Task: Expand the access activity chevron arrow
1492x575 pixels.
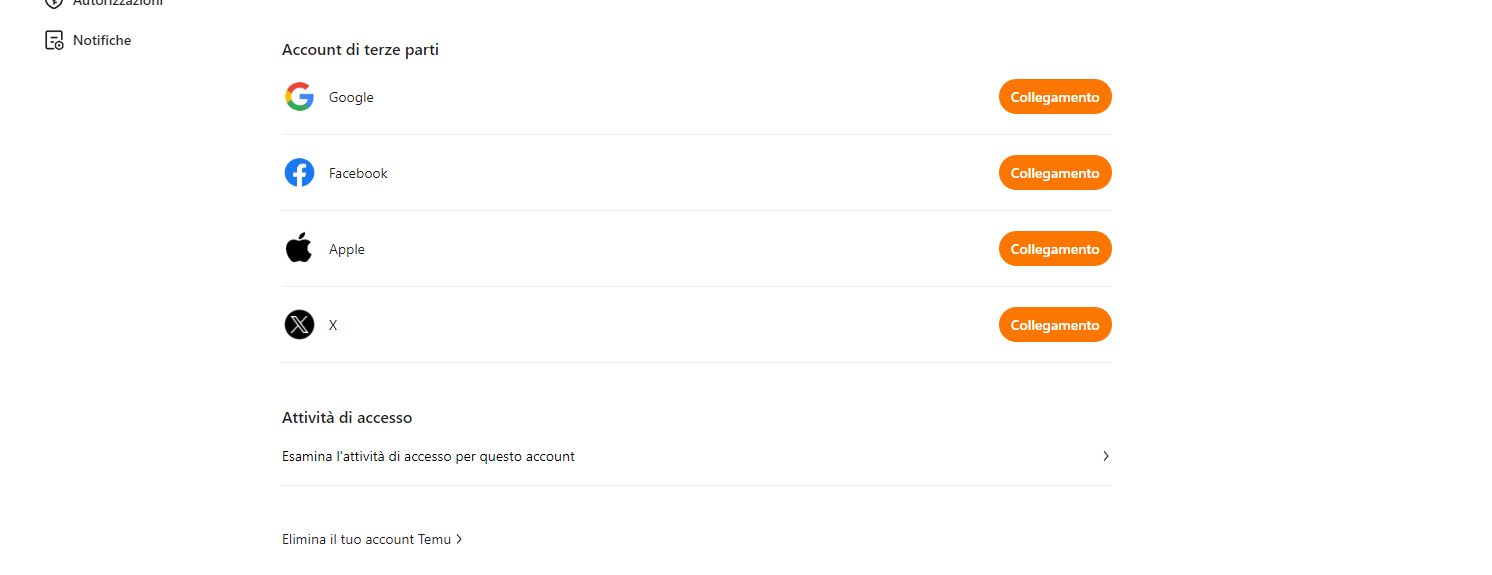Action: click(x=1106, y=456)
